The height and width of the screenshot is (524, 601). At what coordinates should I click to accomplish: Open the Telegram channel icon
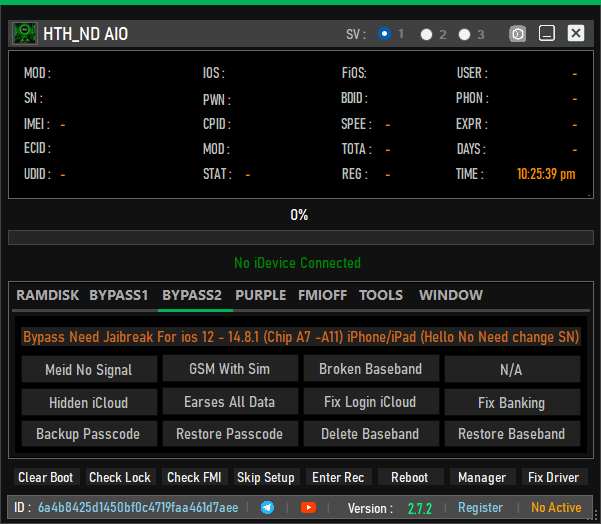click(x=267, y=508)
